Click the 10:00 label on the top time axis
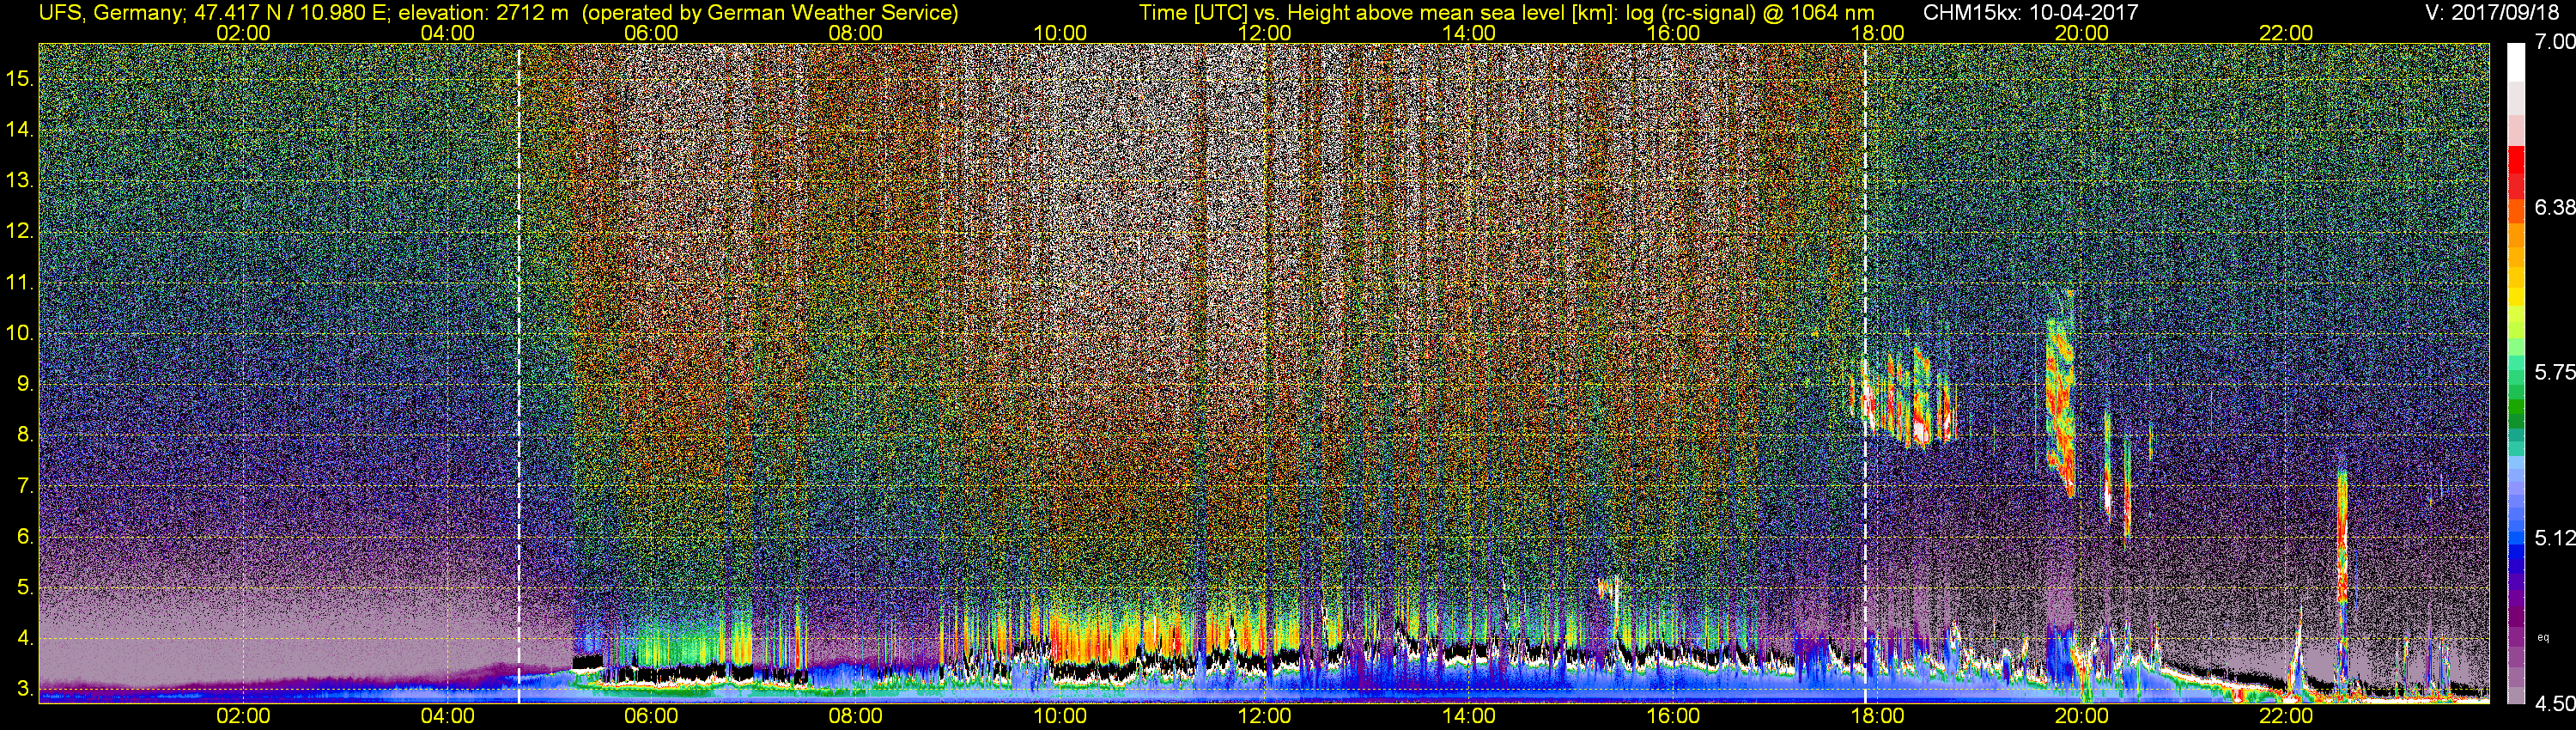This screenshot has width=2576, height=730. tap(1060, 33)
